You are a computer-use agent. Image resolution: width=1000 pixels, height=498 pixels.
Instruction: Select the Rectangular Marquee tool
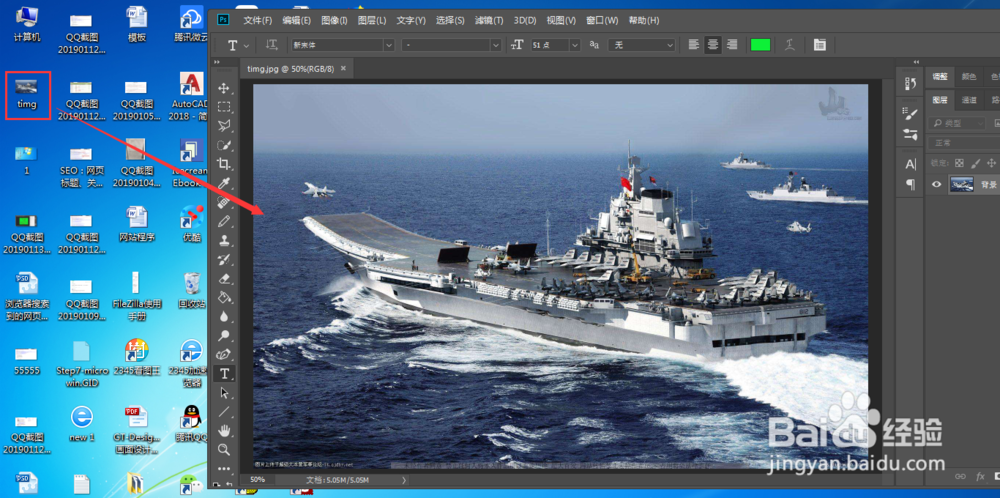(224, 106)
